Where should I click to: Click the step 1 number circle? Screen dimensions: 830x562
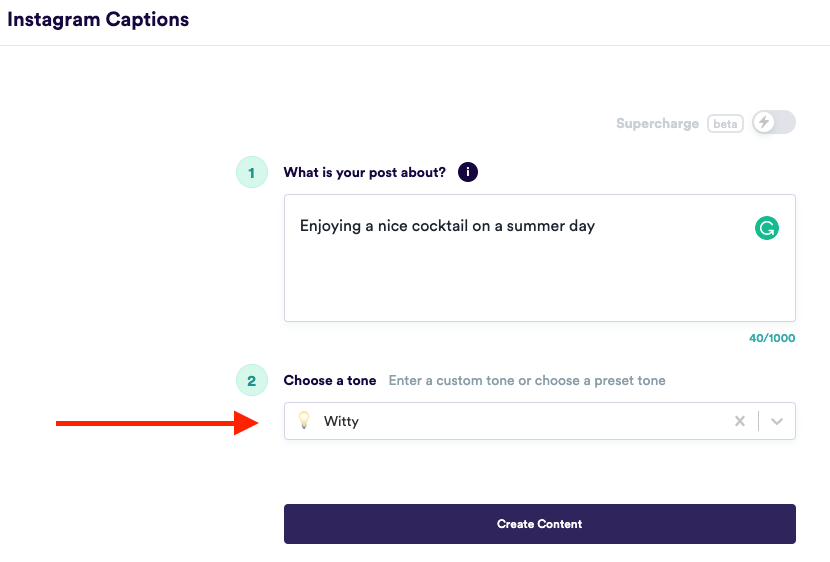pos(251,173)
